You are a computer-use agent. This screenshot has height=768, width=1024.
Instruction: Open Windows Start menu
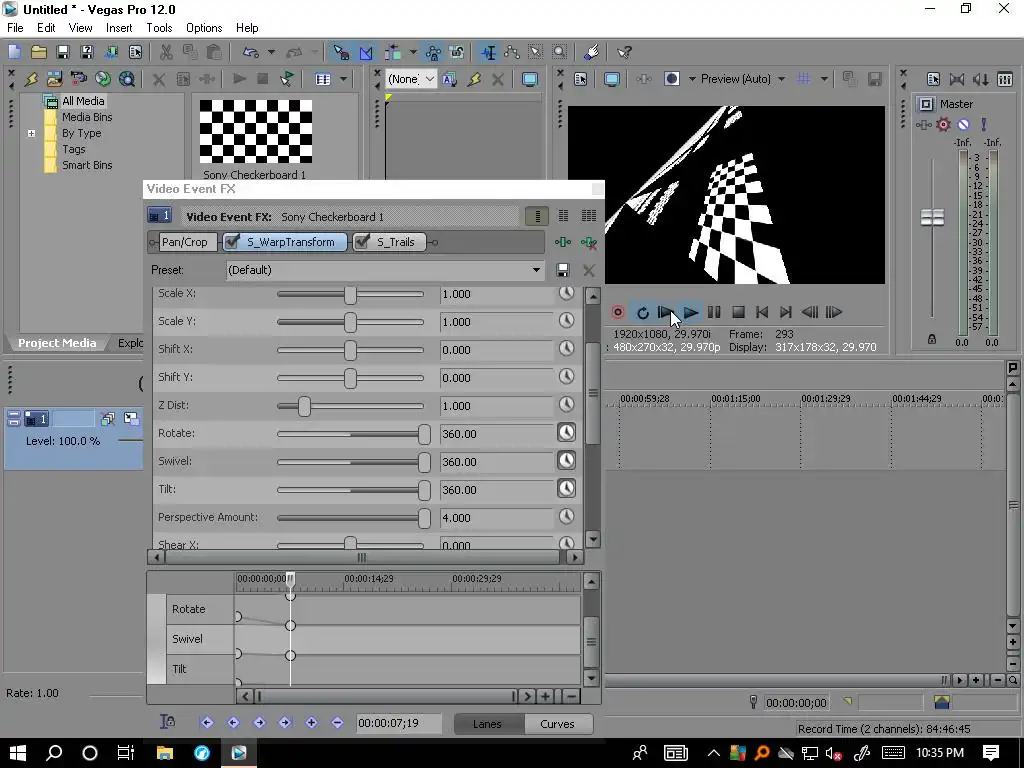[x=18, y=752]
